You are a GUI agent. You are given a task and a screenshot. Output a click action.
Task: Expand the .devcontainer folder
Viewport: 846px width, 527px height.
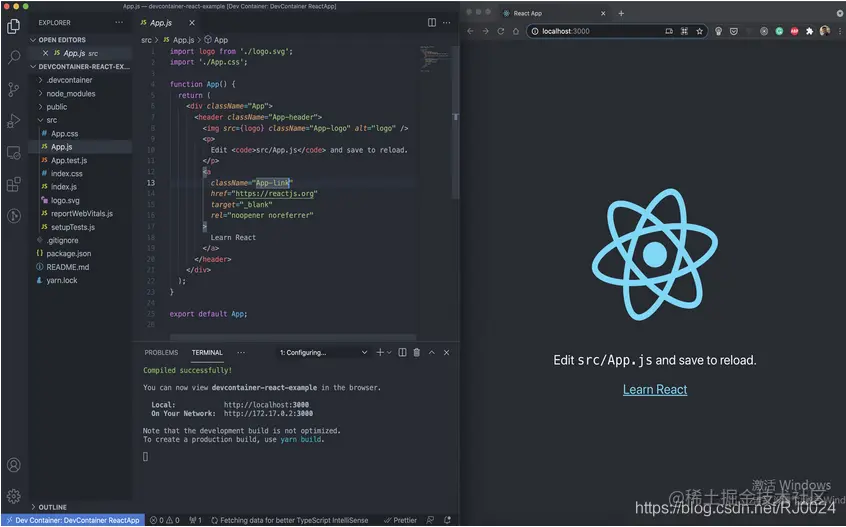tap(69, 80)
